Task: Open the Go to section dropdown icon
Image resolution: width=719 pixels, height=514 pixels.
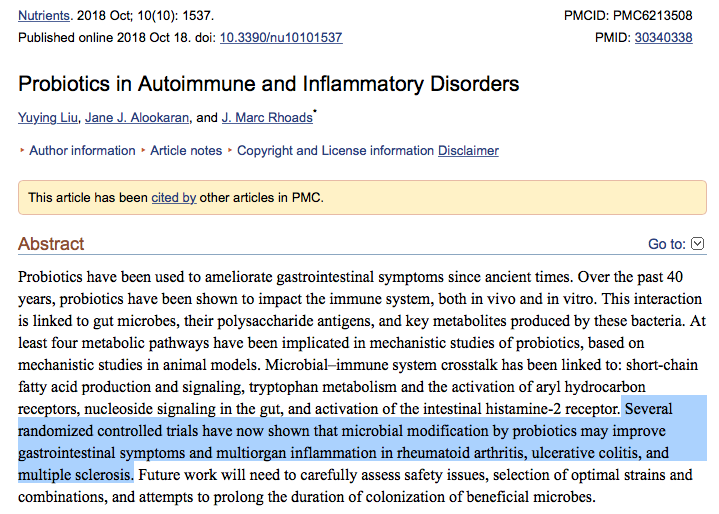Action: pos(698,244)
